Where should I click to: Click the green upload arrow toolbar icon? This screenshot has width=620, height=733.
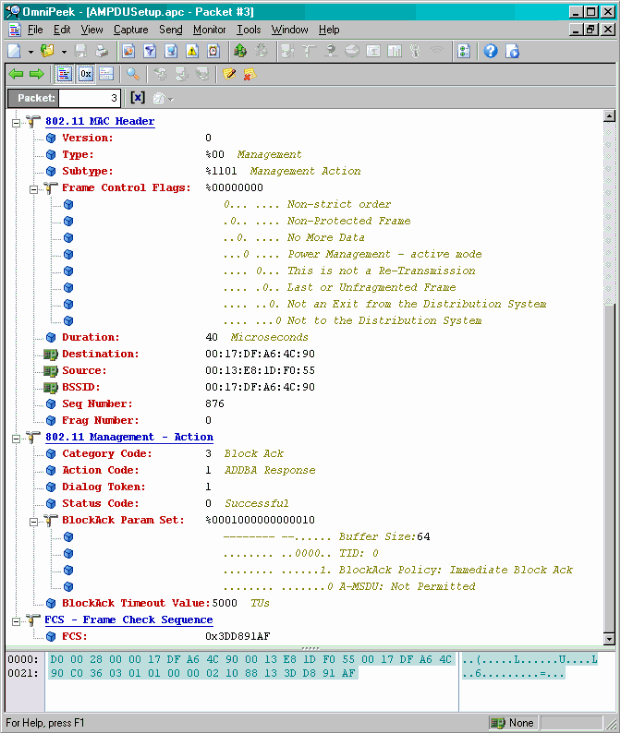[x=240, y=50]
